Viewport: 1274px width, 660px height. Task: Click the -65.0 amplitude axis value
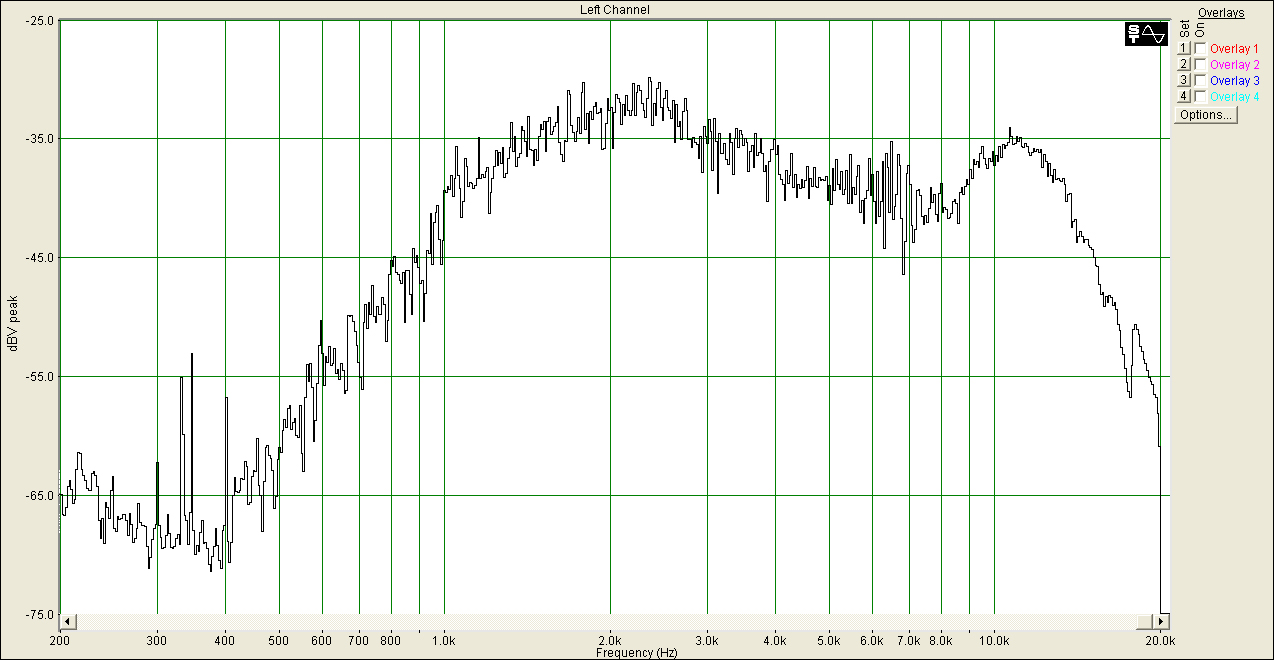click(41, 496)
